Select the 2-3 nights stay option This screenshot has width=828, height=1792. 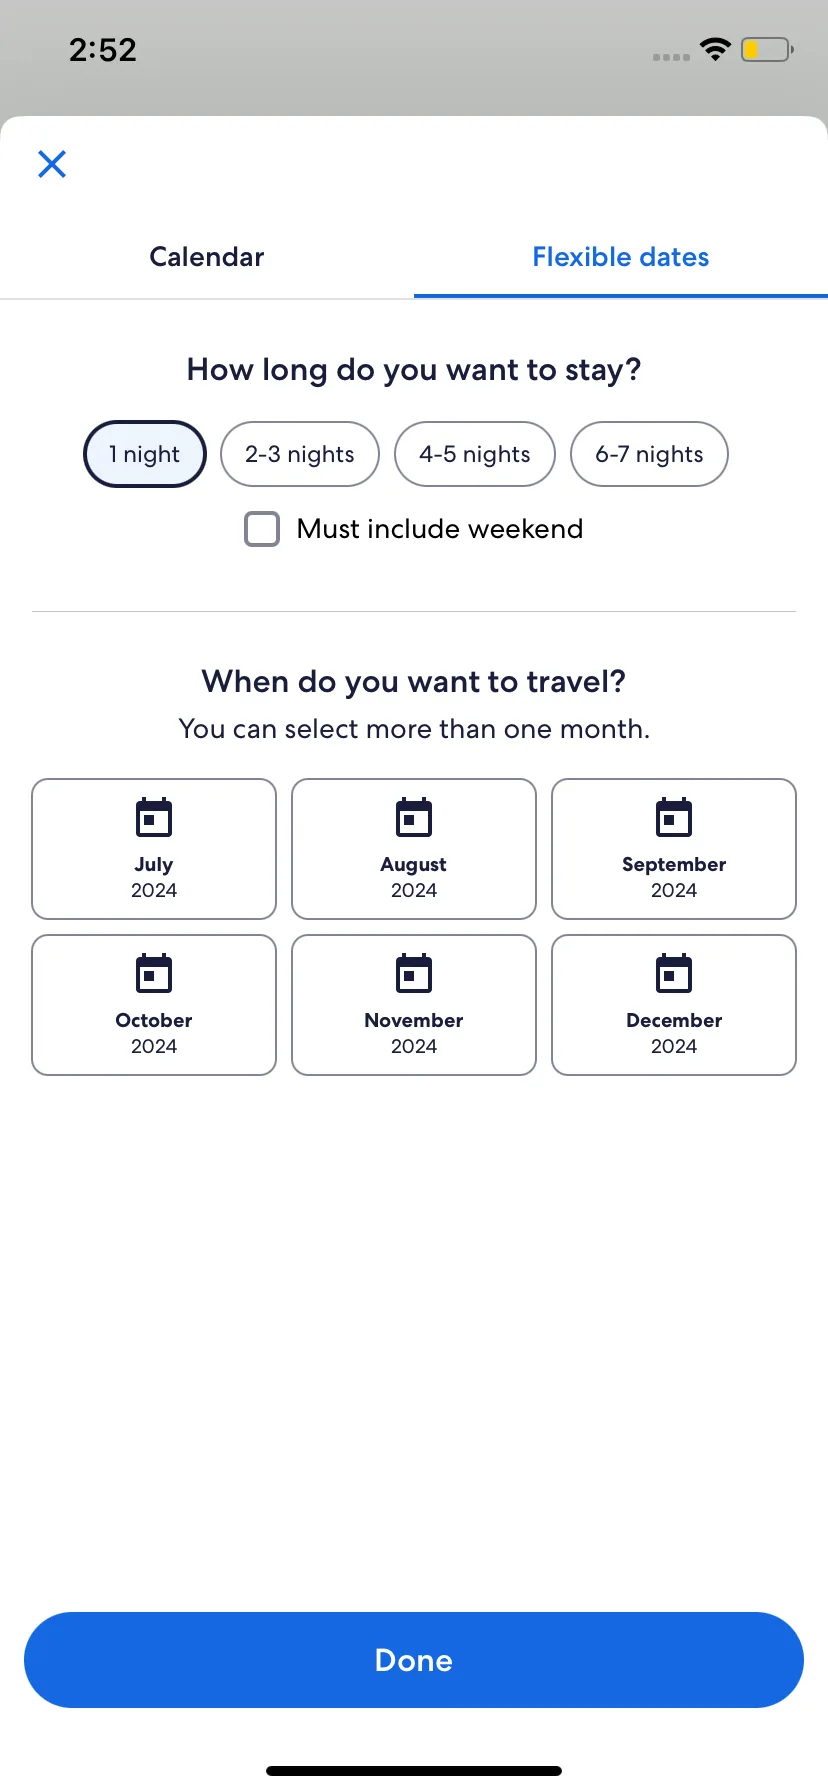(300, 454)
